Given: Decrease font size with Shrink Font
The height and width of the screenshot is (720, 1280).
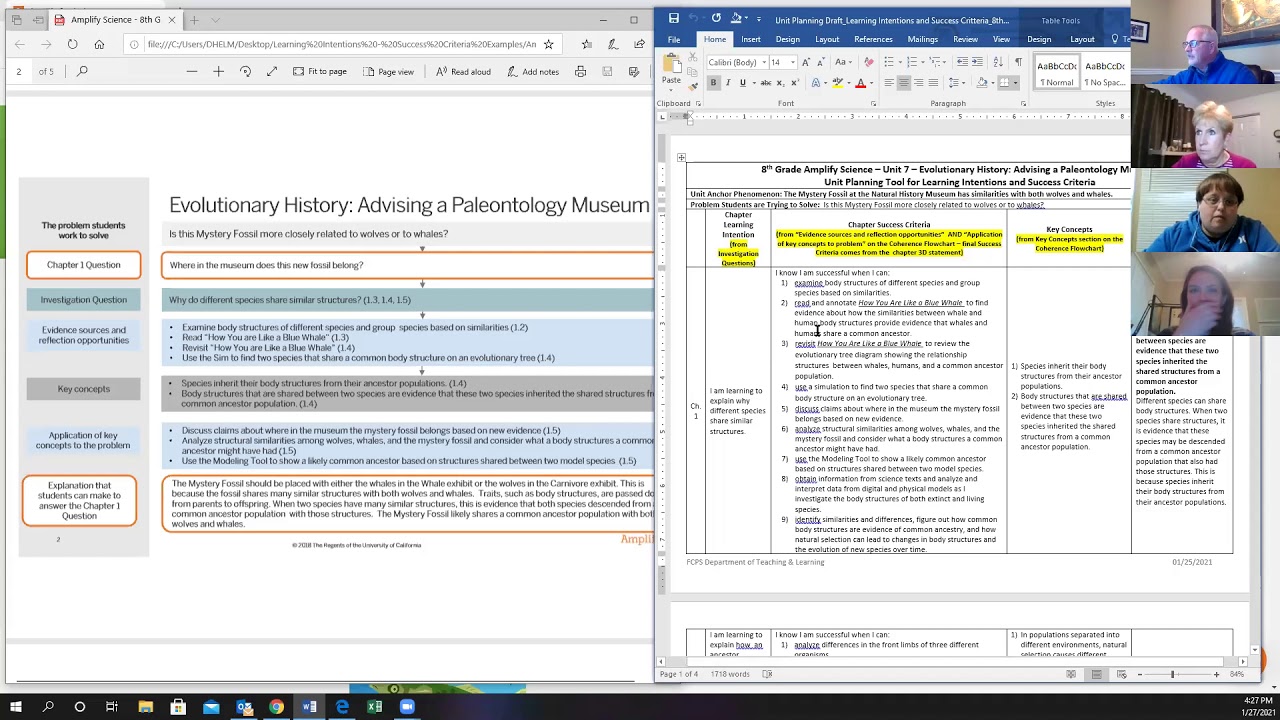Looking at the screenshot, I should point(821,62).
